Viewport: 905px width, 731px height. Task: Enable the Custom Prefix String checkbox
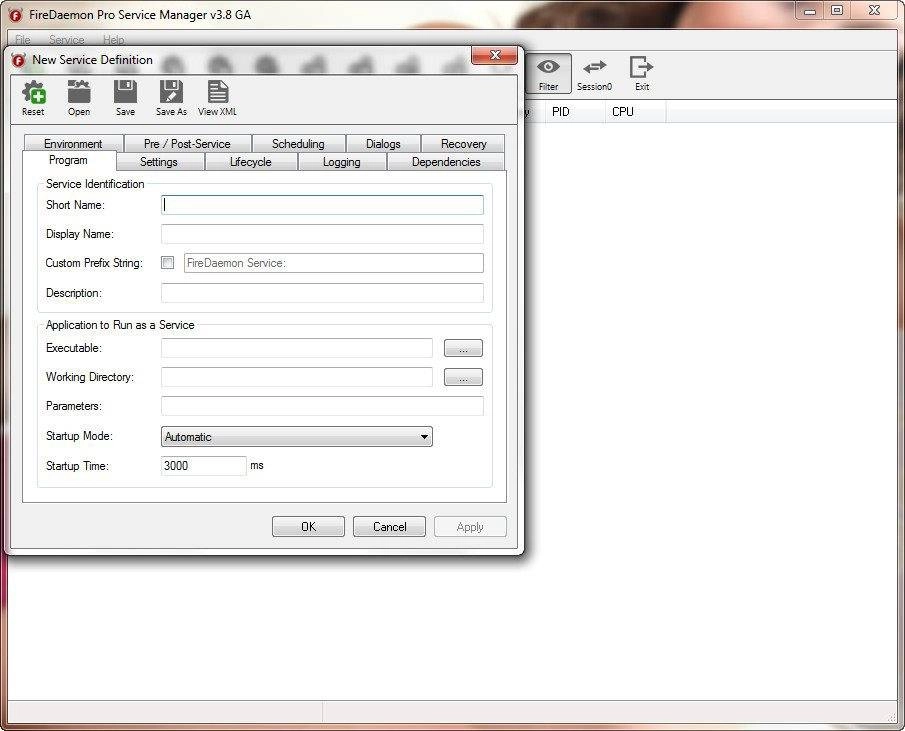click(167, 263)
